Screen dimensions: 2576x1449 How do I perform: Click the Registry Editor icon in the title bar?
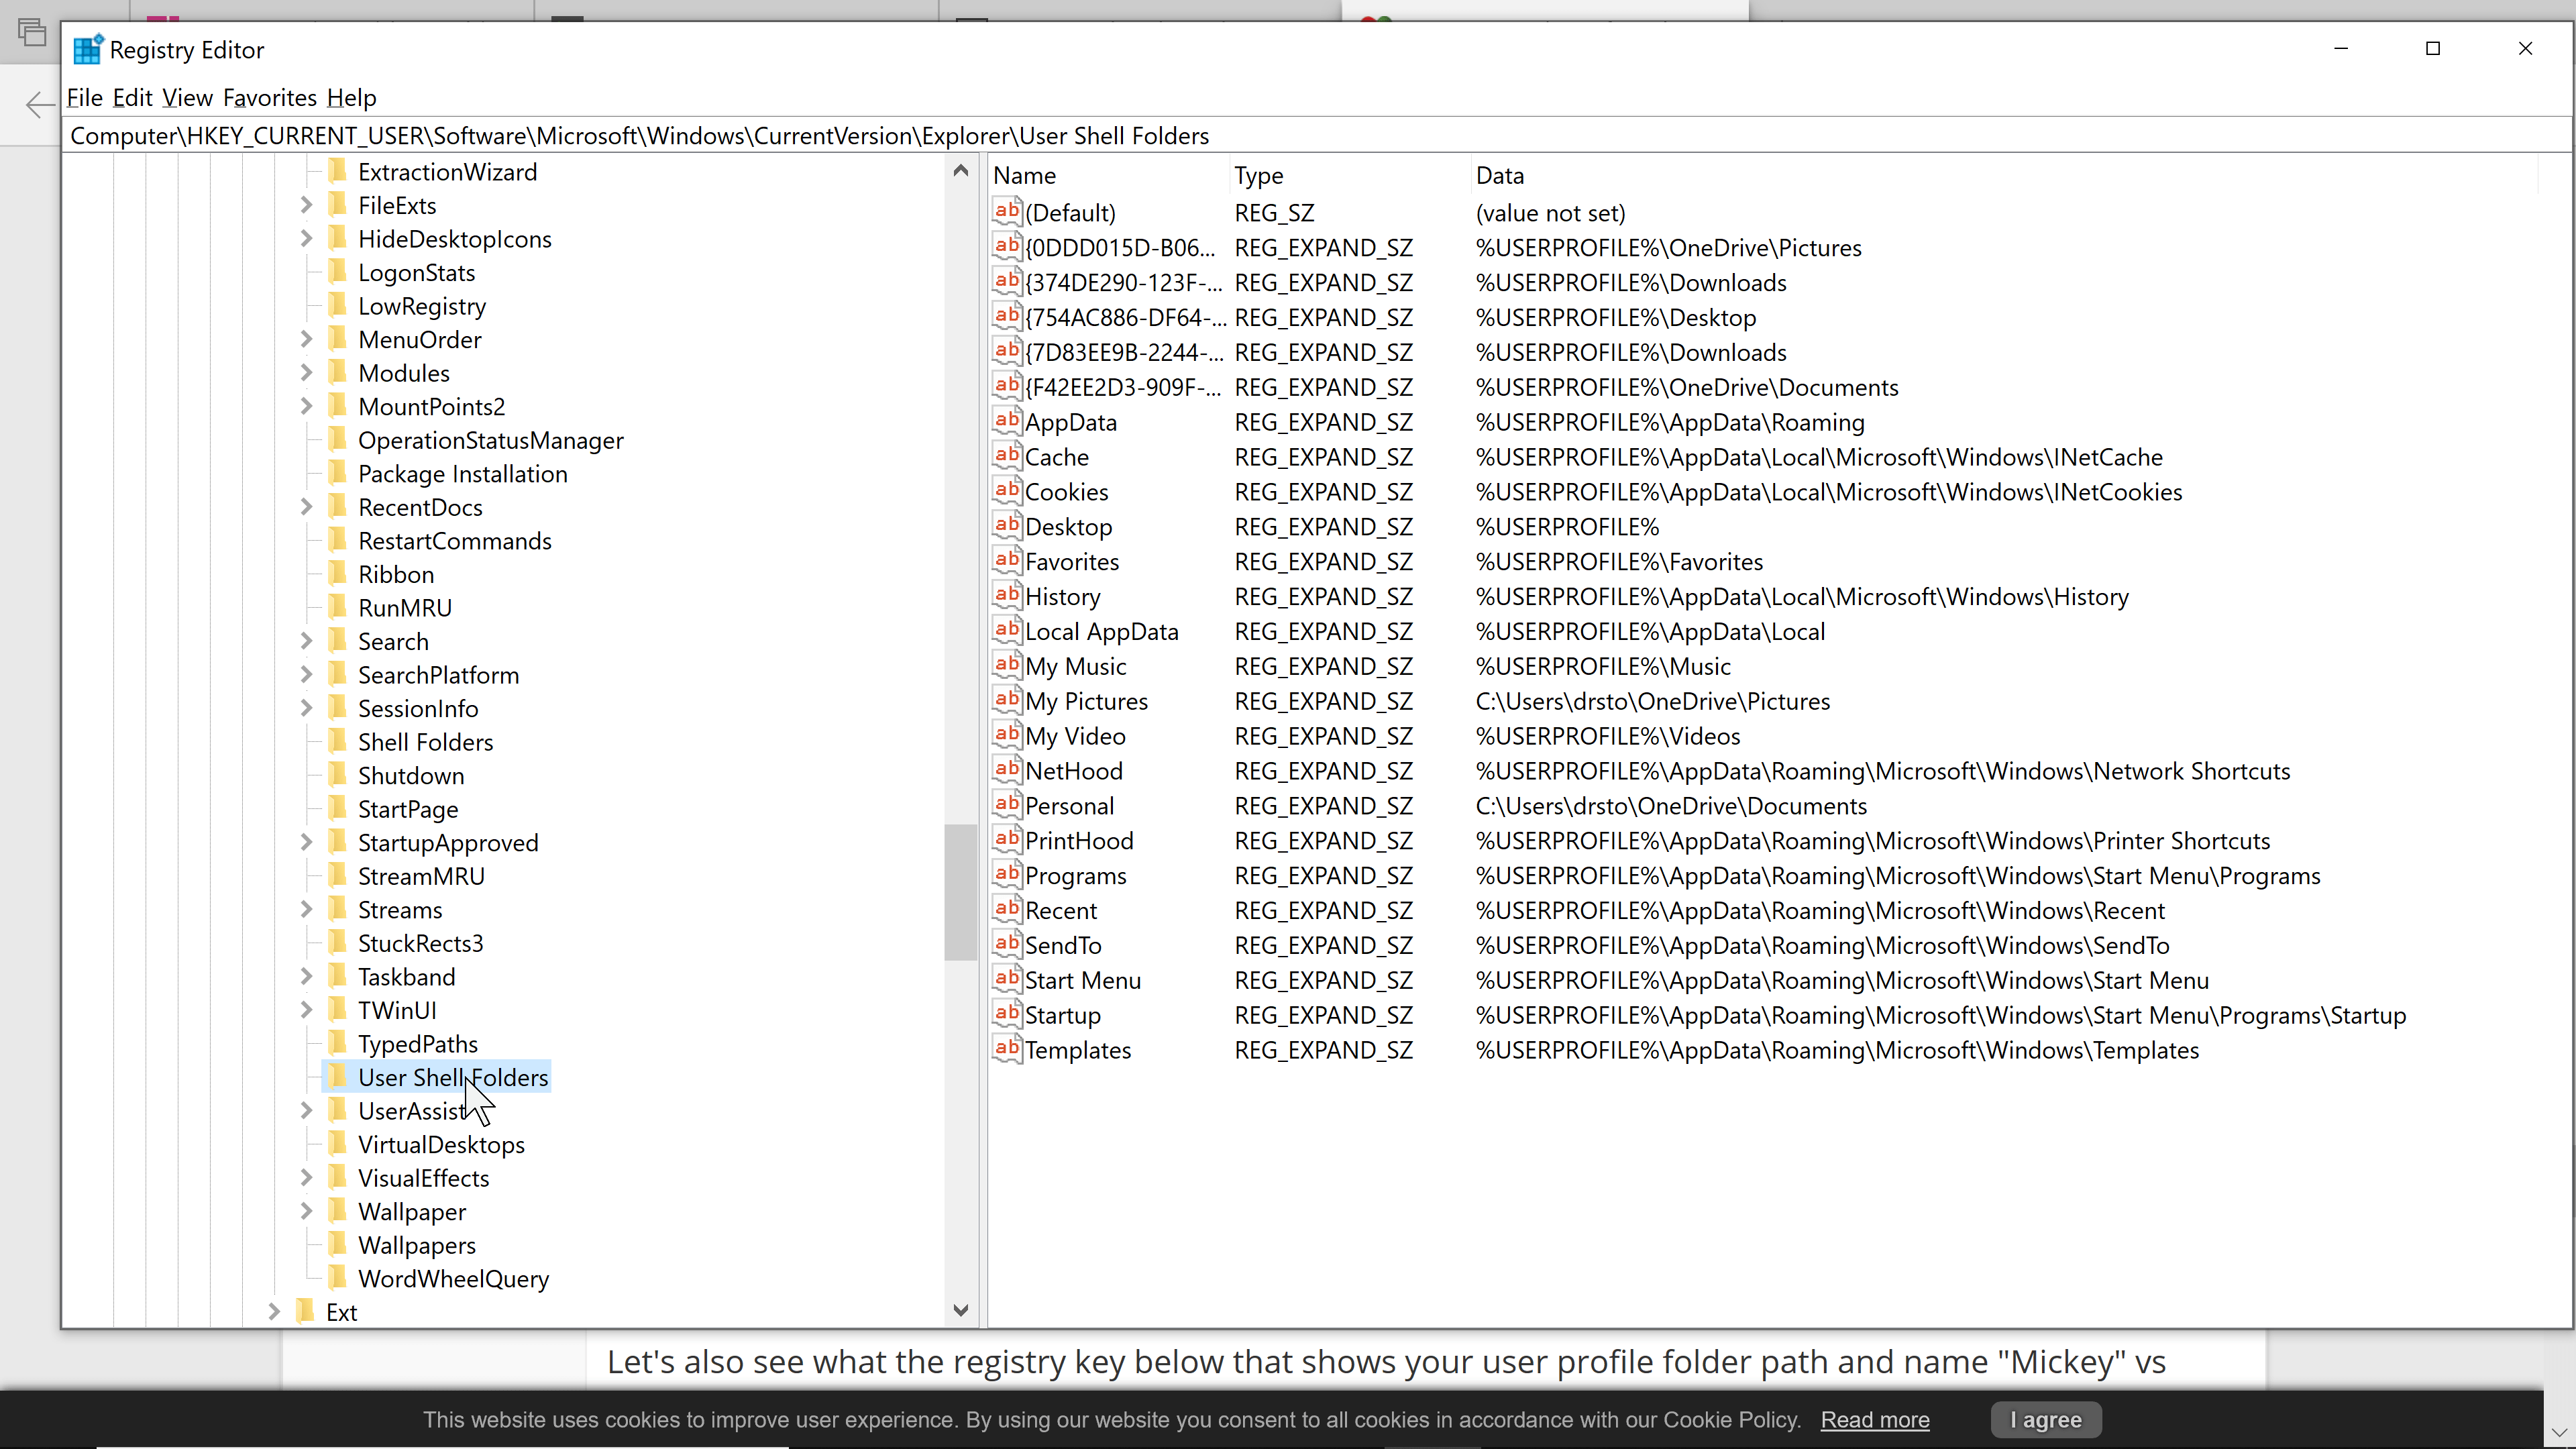coord(87,48)
